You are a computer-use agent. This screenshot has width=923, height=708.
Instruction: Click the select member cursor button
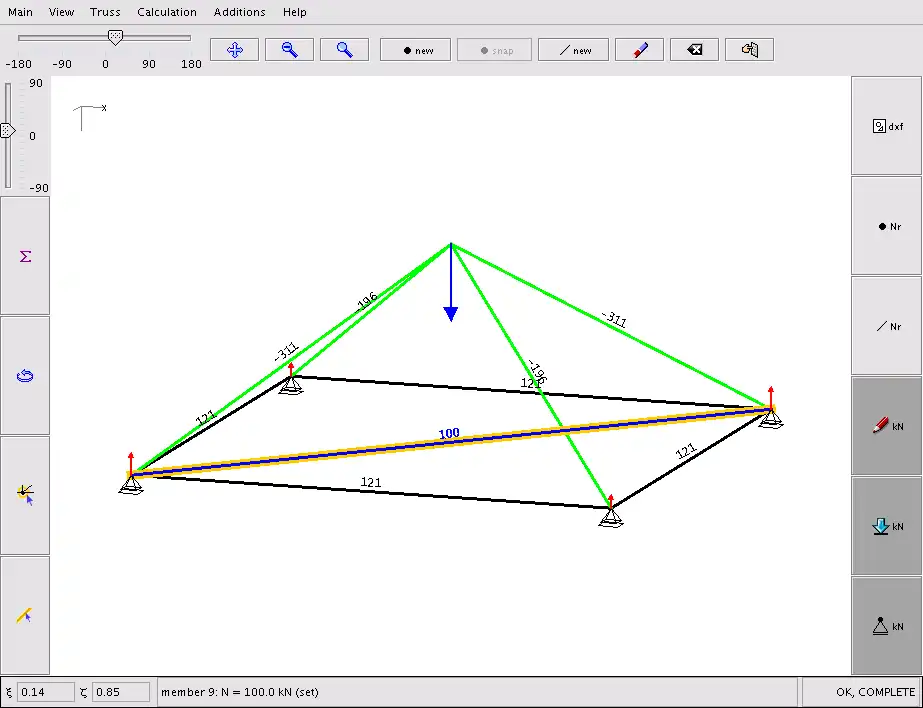point(25,616)
